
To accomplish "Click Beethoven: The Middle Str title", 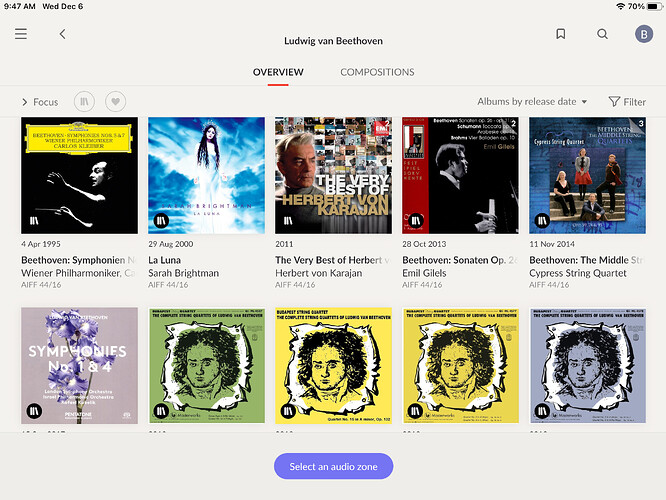I will [587, 260].
